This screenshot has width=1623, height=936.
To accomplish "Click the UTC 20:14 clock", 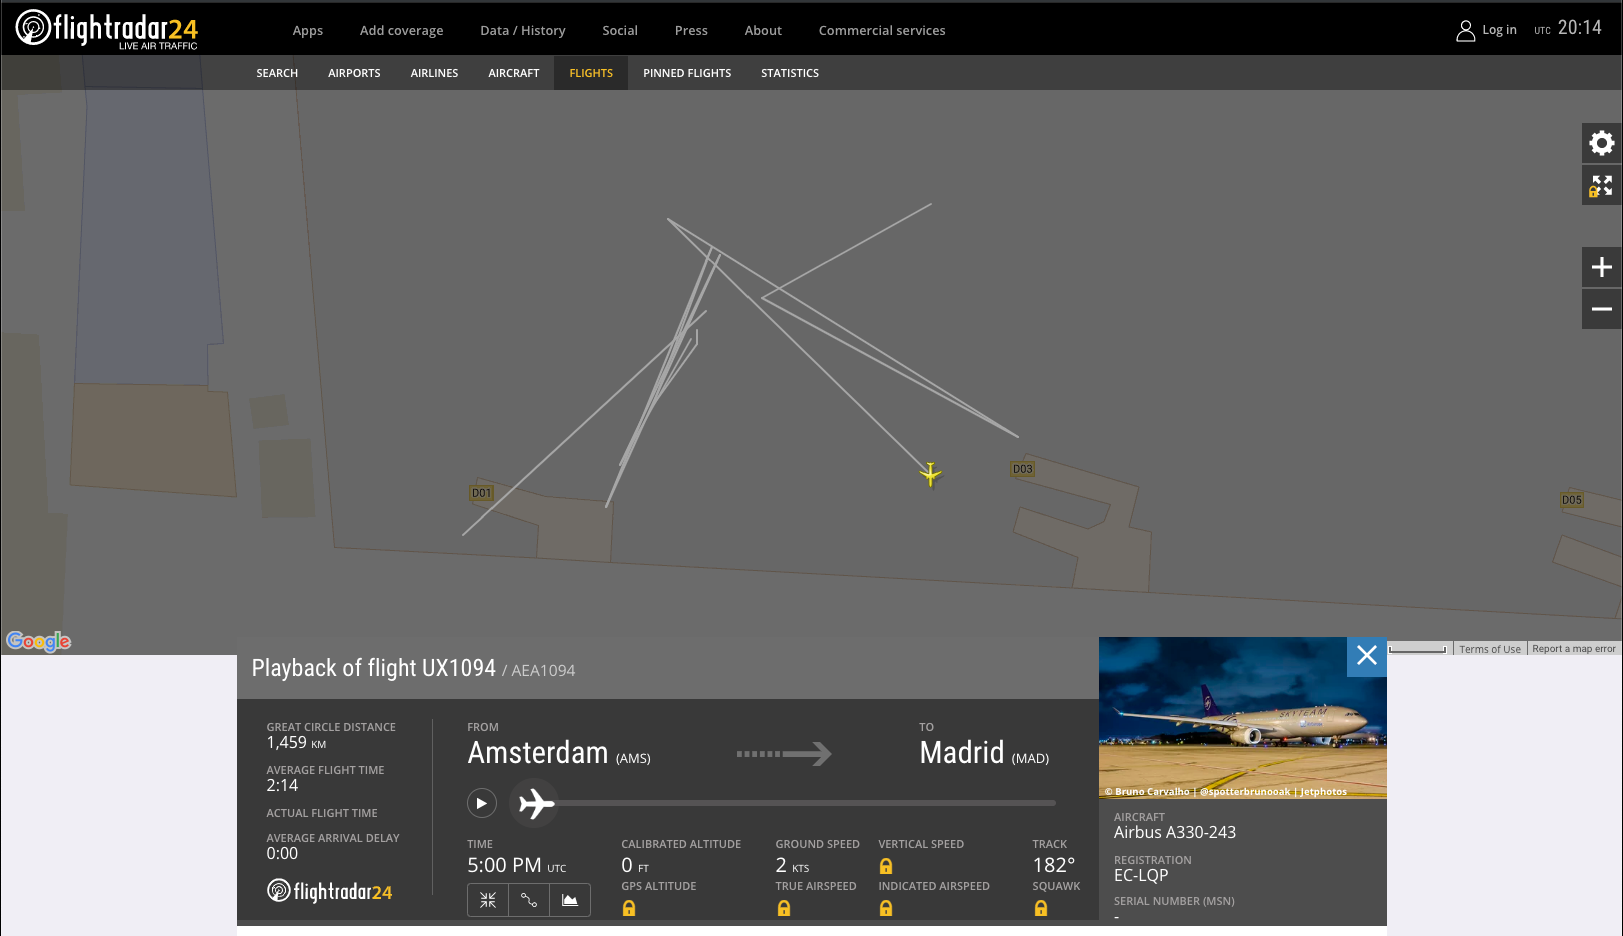I will point(1568,28).
